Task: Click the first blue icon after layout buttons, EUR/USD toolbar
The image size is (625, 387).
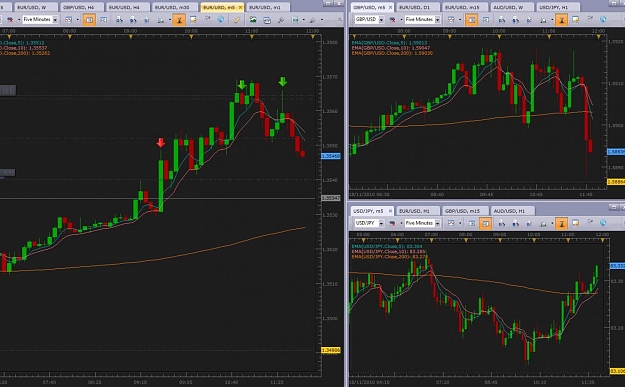Action: (x=119, y=20)
